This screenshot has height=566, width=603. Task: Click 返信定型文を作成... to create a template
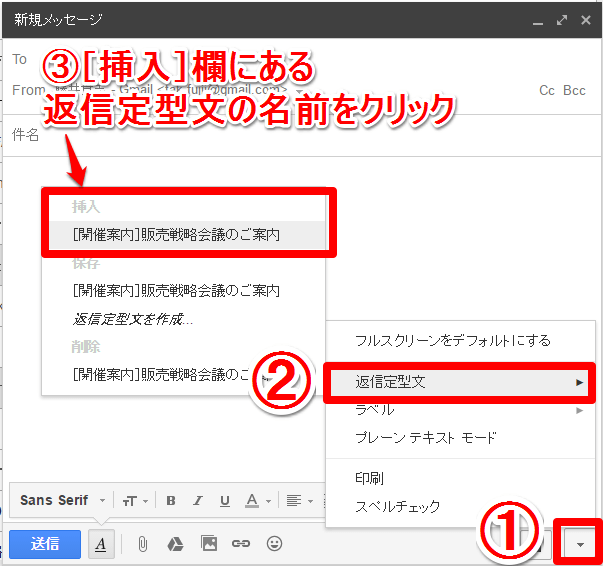(x=183, y=319)
